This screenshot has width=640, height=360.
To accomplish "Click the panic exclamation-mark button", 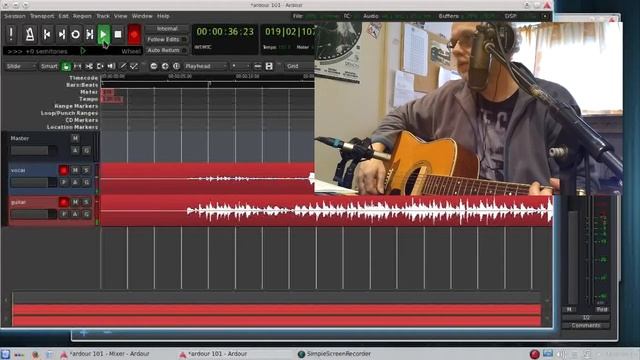I will pos(11,34).
